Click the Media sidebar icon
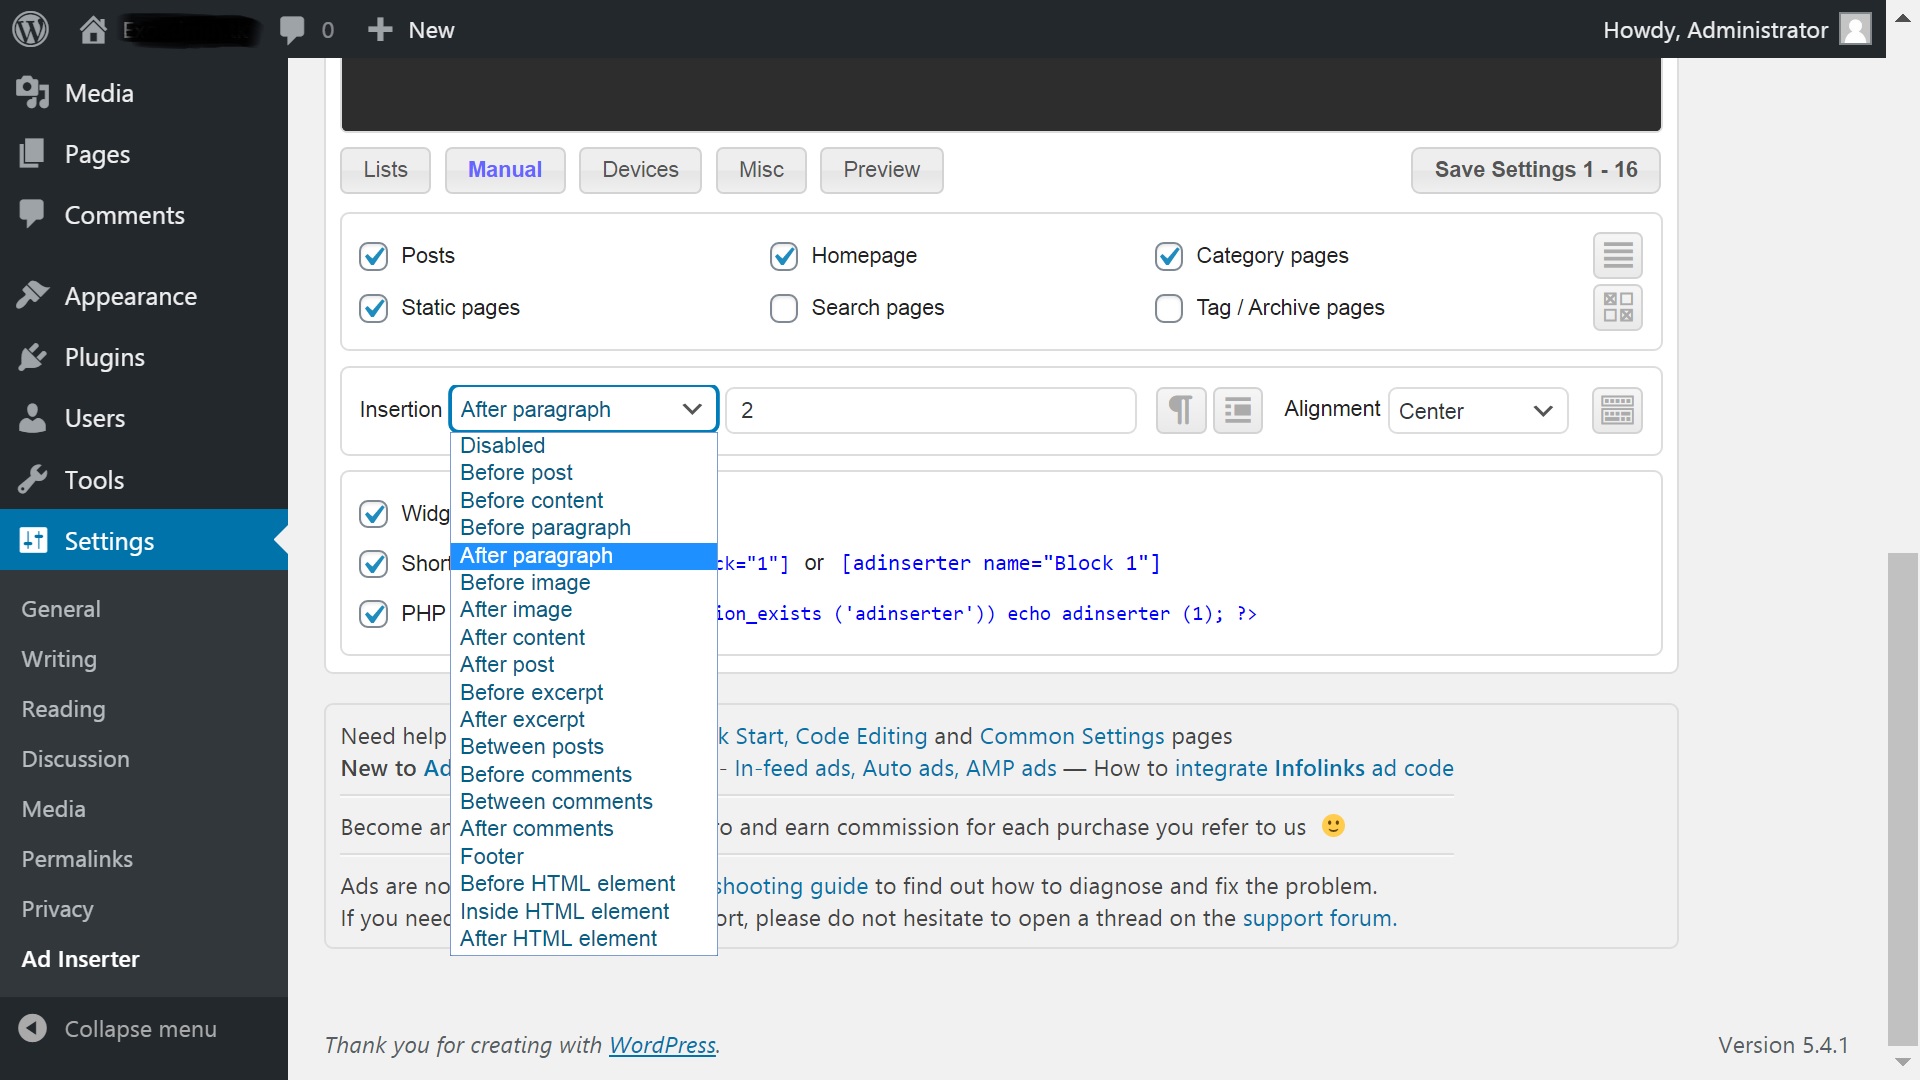Viewport: 1920px width, 1080px height. point(32,93)
